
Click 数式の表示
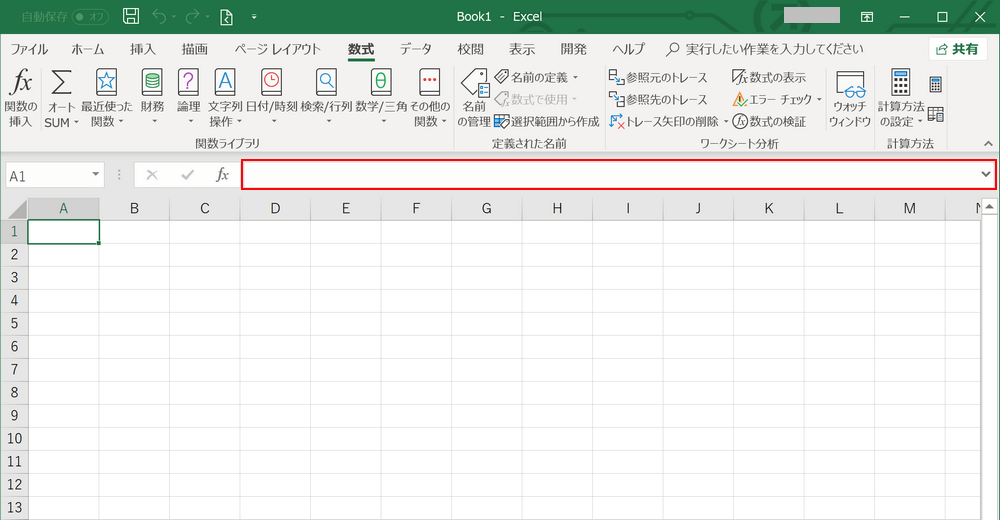coord(769,77)
